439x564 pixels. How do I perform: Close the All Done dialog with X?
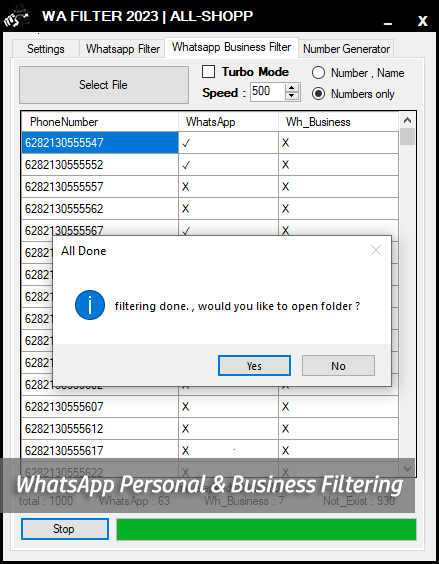pyautogui.click(x=376, y=250)
